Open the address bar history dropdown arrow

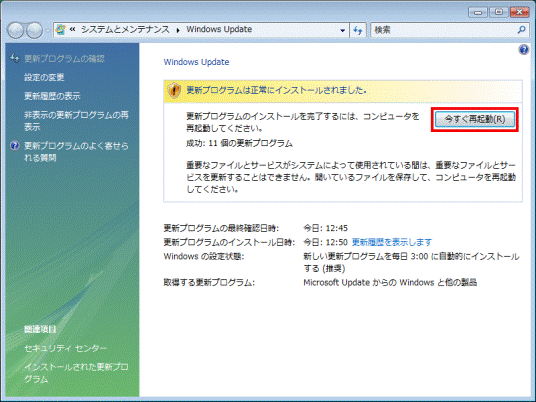(x=342, y=30)
